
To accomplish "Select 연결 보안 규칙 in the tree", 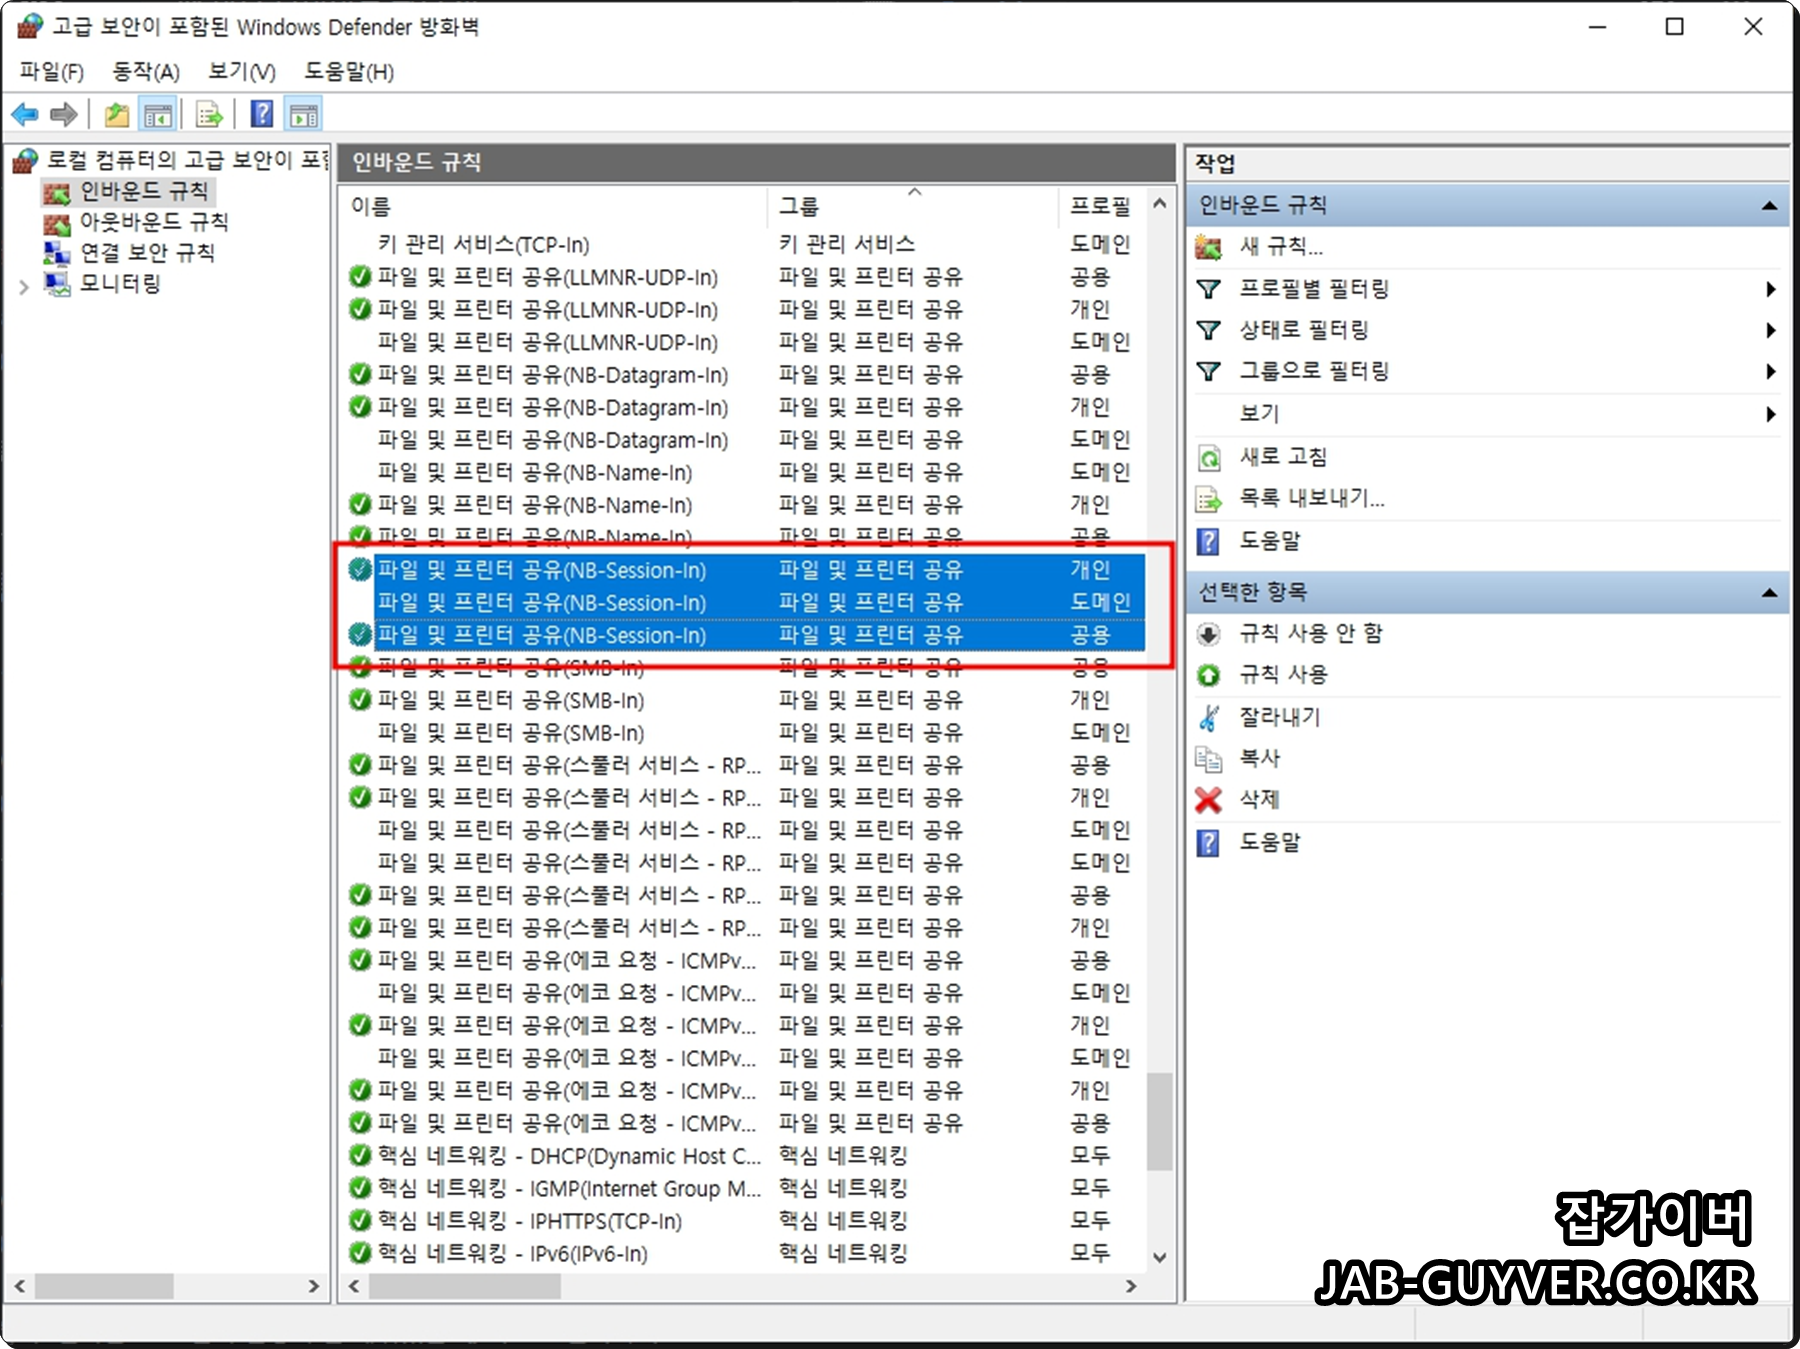I will 147,253.
